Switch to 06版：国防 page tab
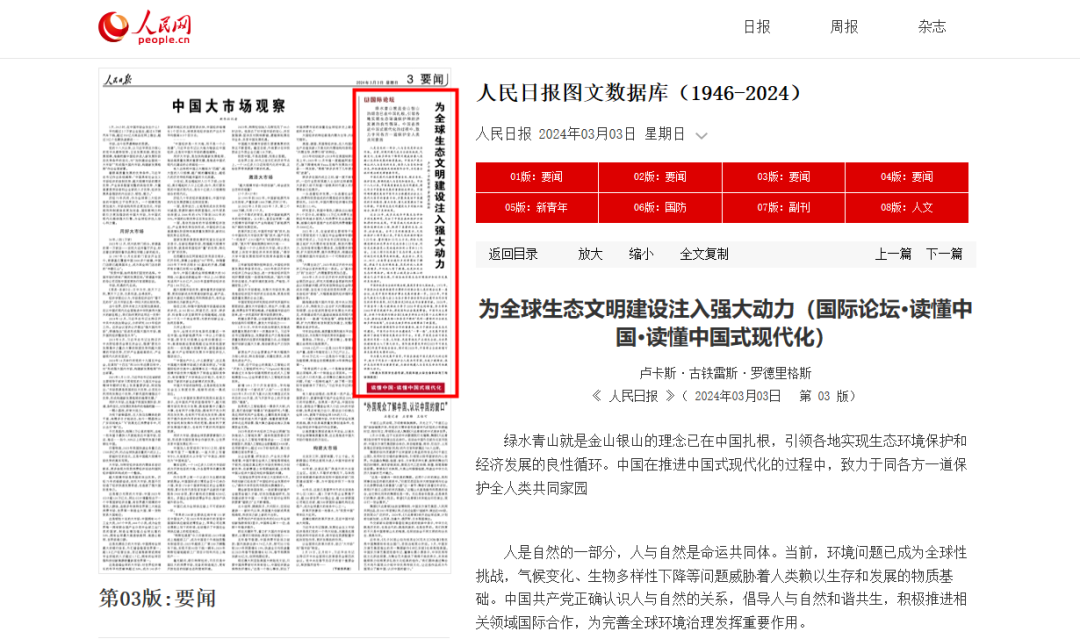1080x639 pixels. pos(660,207)
